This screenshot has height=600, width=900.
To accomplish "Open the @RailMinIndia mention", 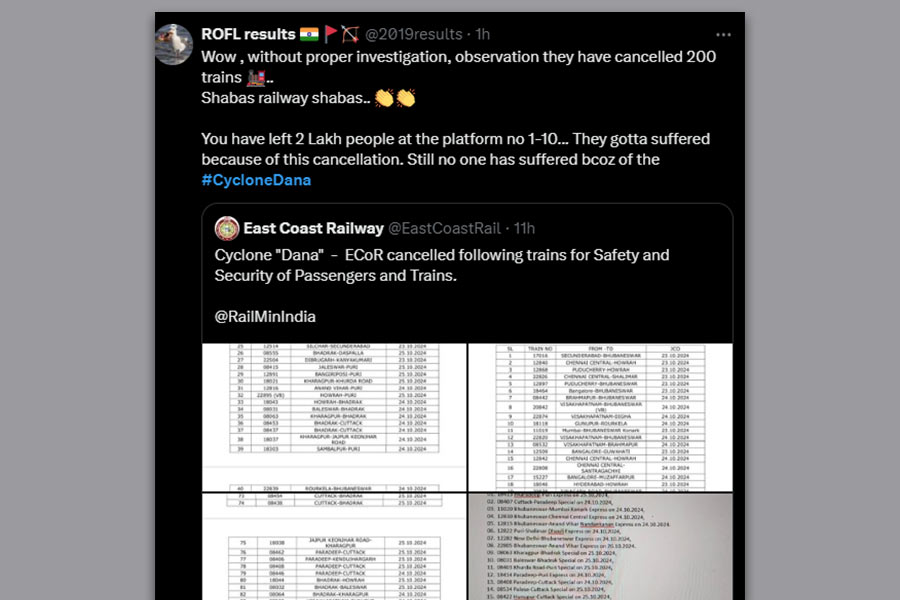I will tap(265, 316).
